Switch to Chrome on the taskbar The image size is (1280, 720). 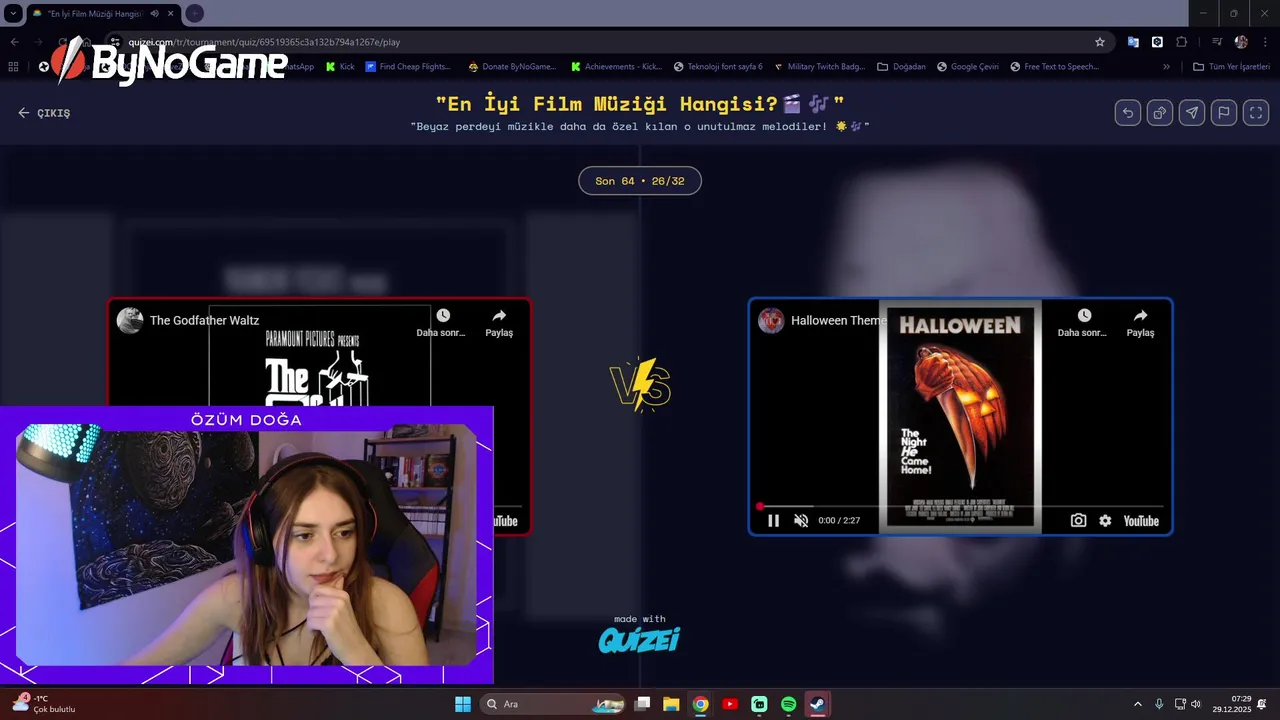[x=700, y=704]
